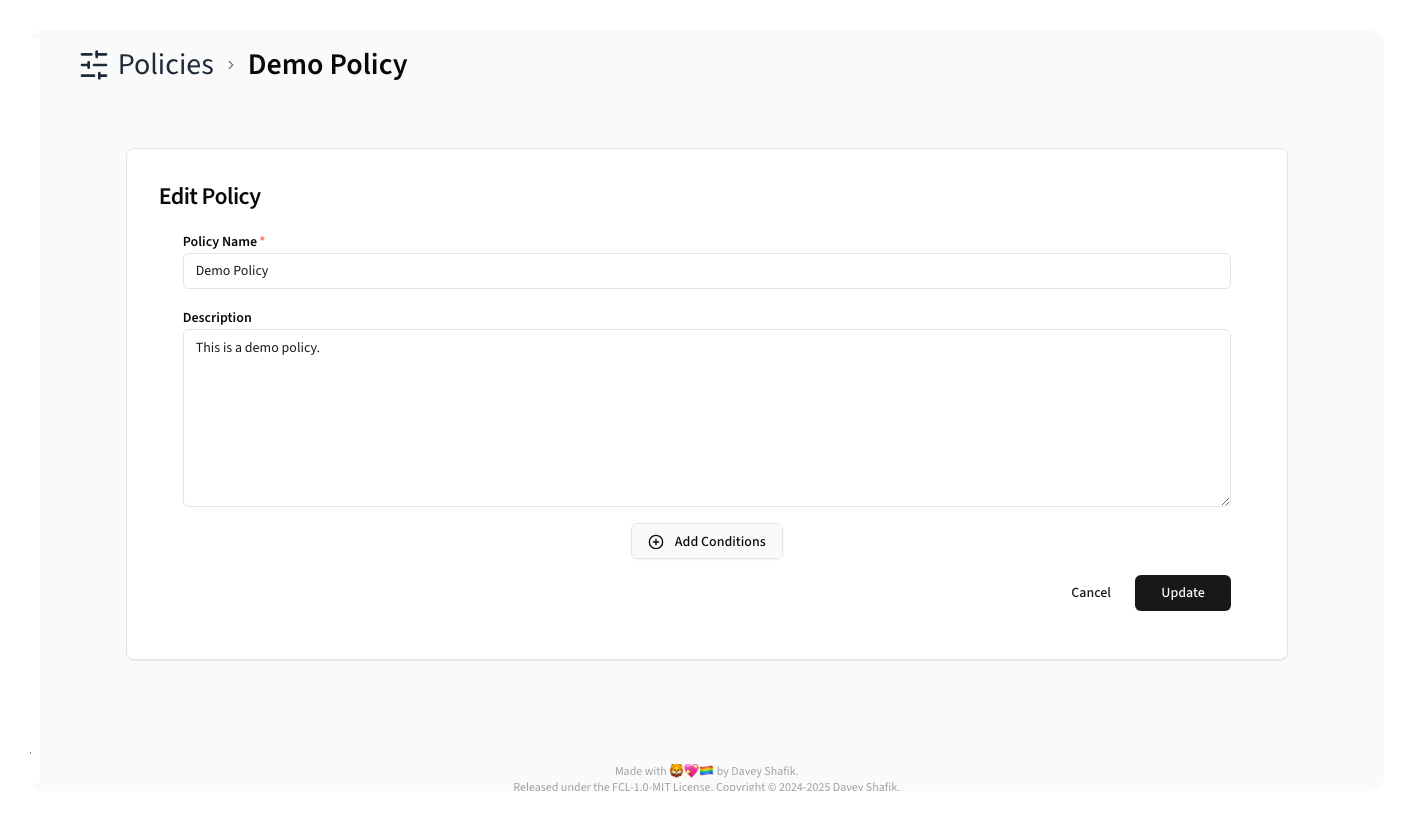Select the Demo Policy breadcrumb

[327, 64]
